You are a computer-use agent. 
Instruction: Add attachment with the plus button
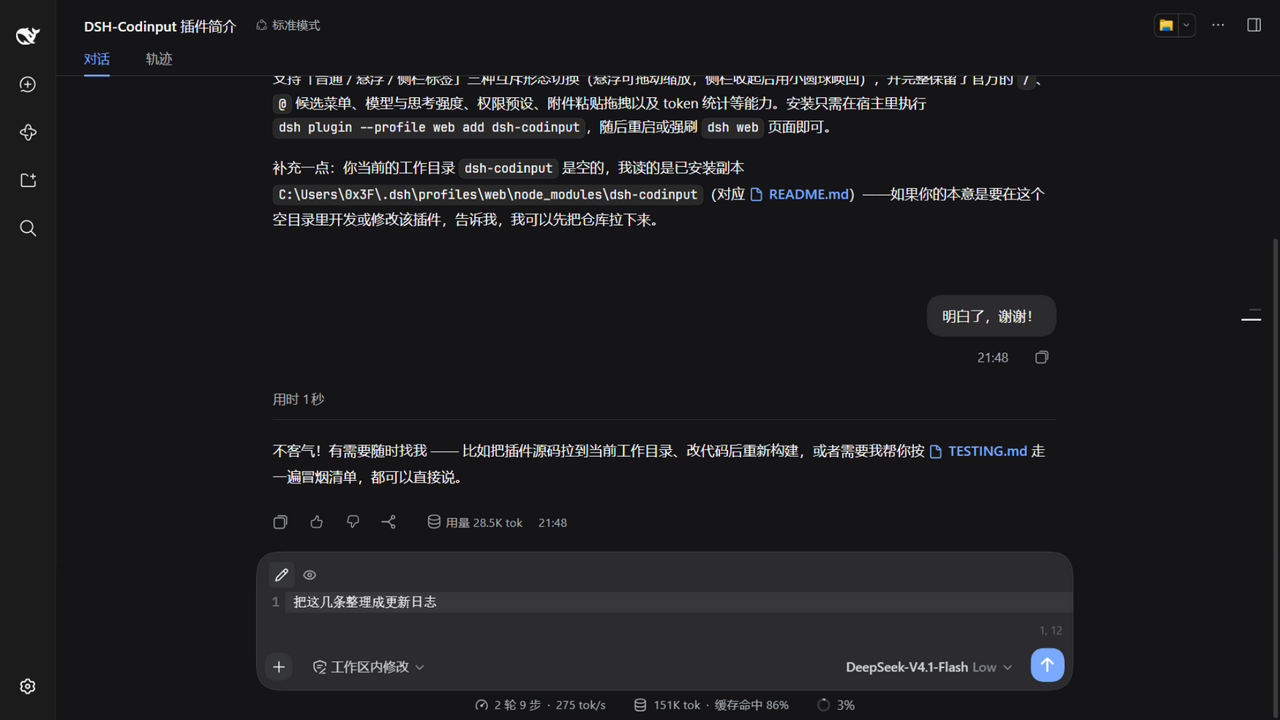tap(279, 667)
